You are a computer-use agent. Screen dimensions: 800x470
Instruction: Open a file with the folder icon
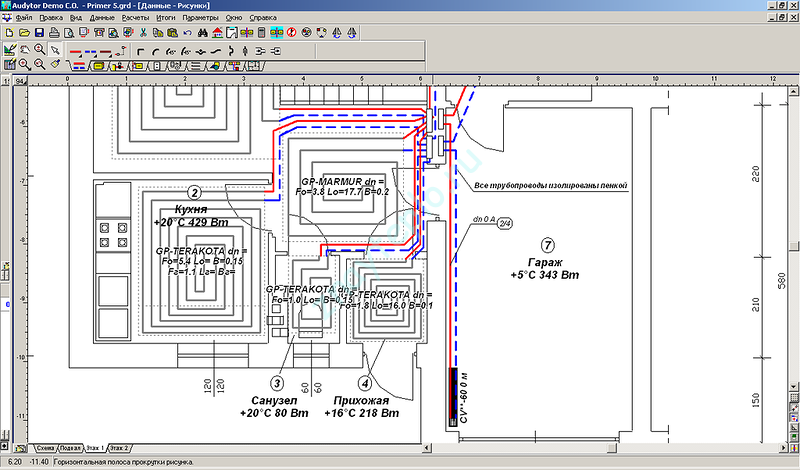[x=23, y=33]
